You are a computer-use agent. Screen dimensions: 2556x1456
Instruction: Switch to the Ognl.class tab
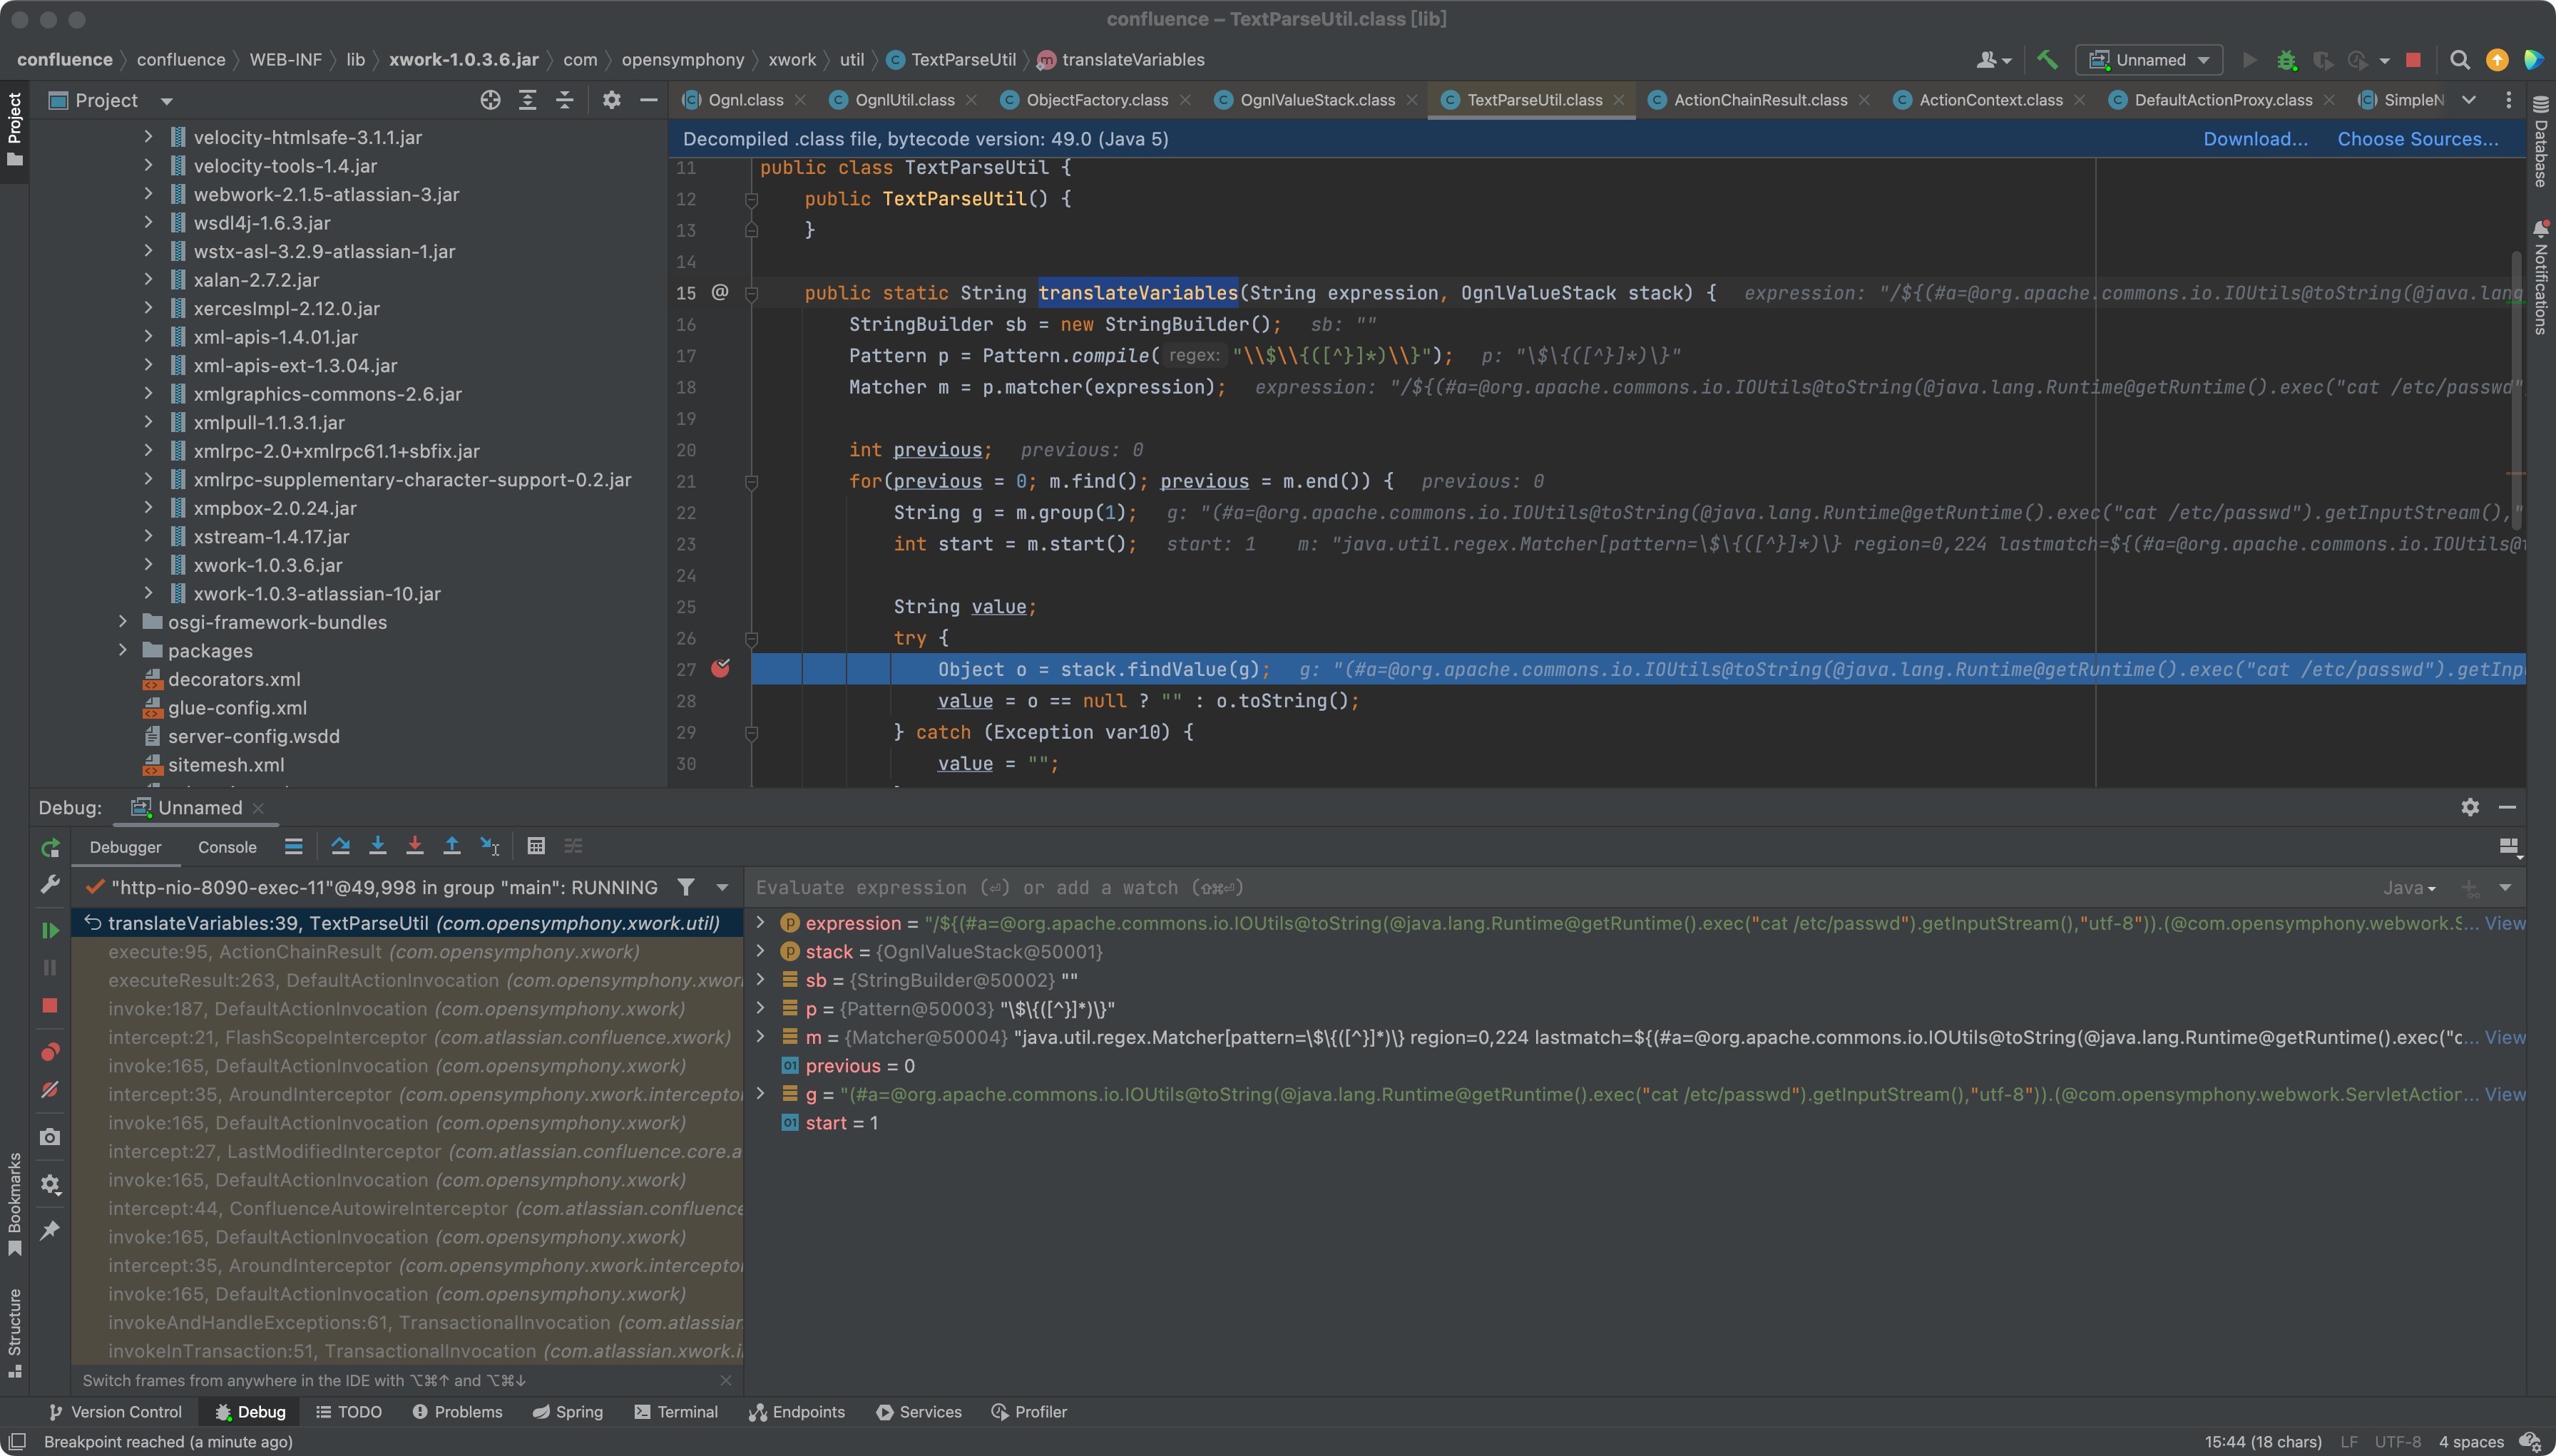[x=745, y=100]
